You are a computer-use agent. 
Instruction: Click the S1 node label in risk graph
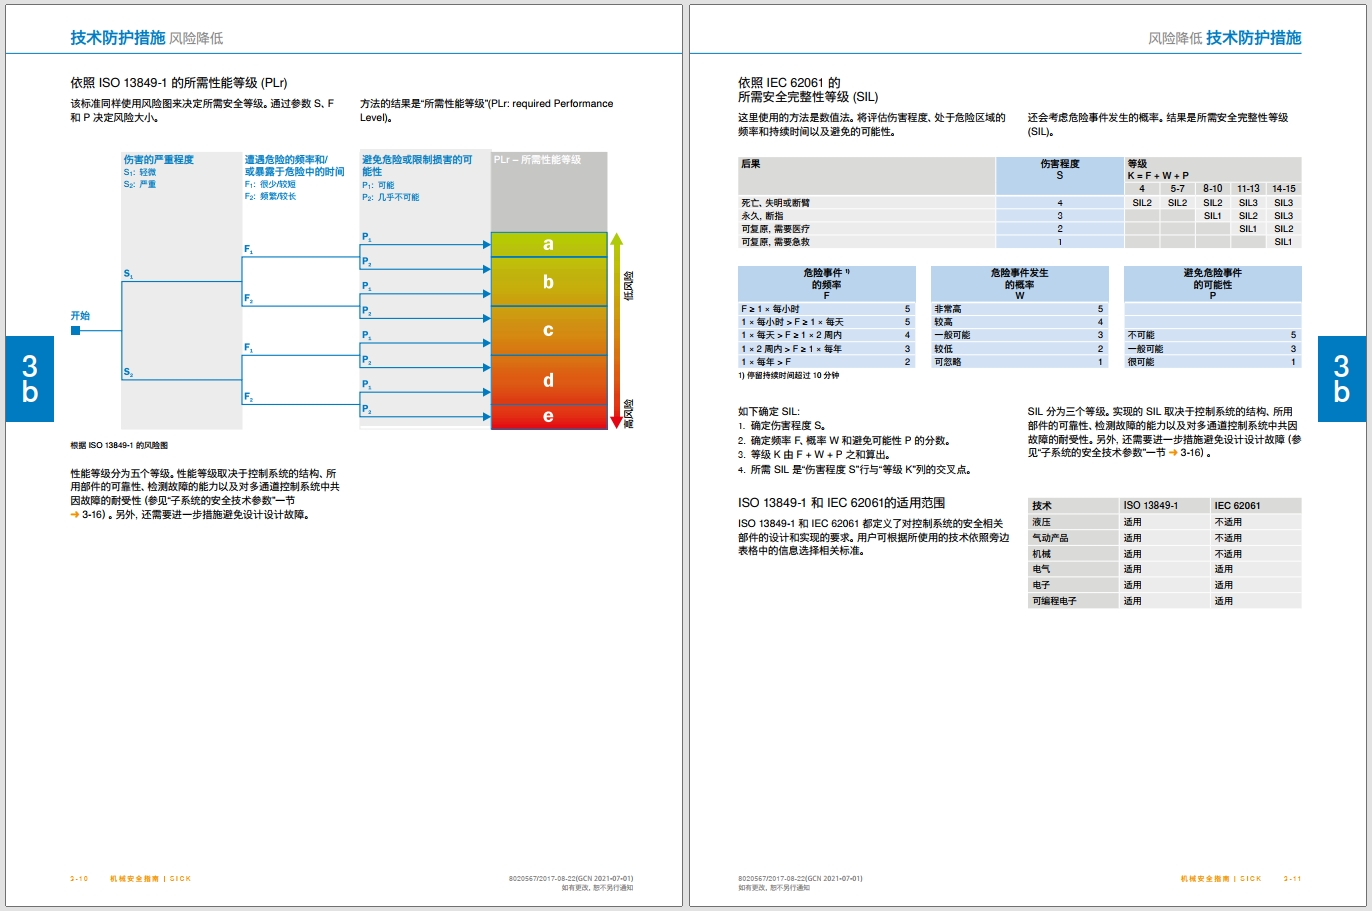(x=128, y=274)
